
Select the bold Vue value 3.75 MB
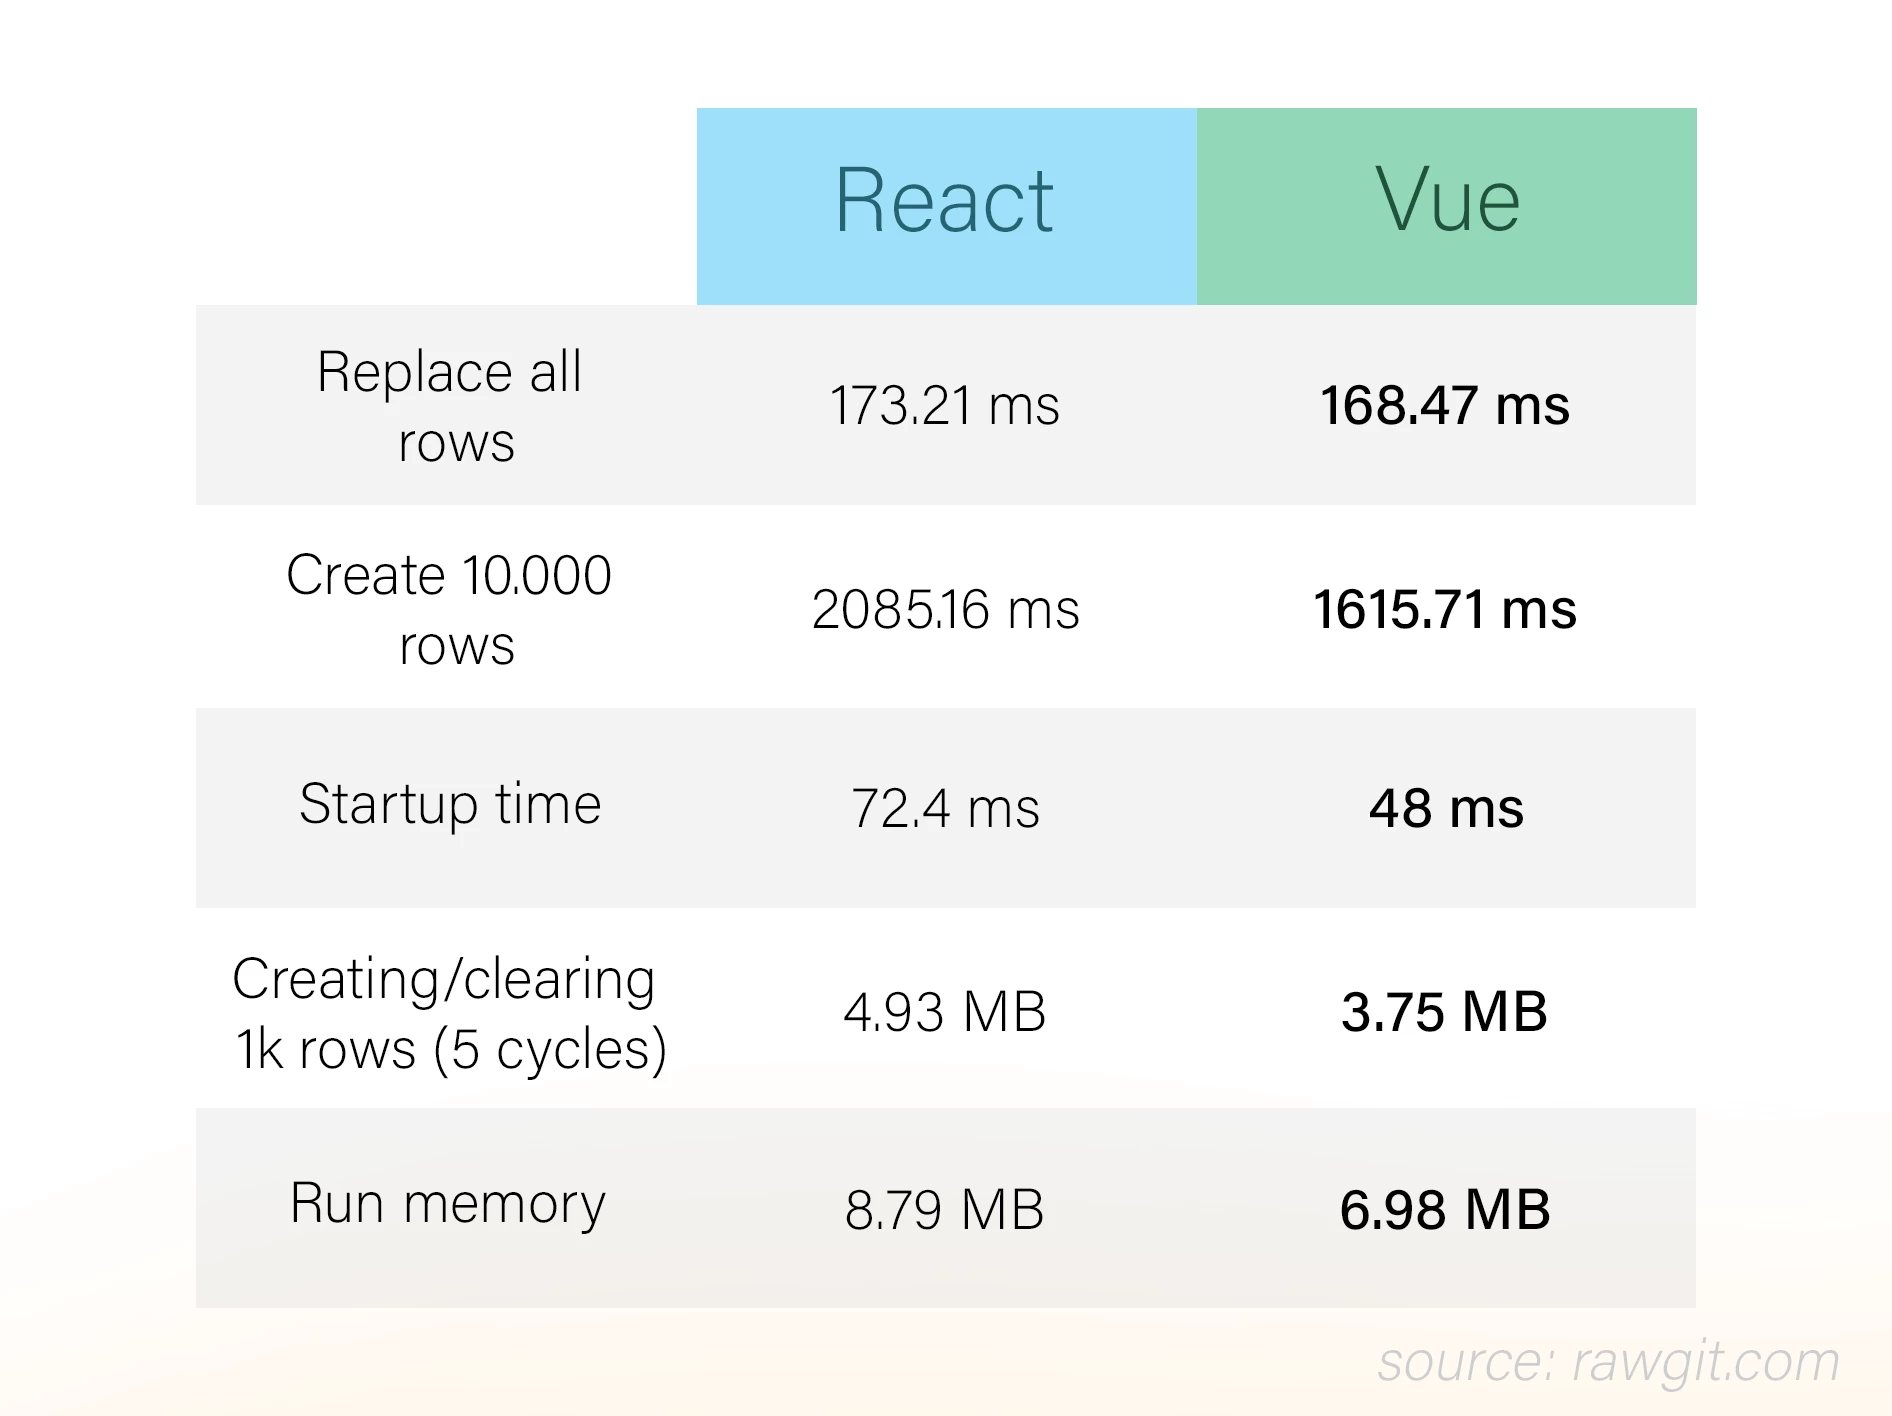1444,1012
